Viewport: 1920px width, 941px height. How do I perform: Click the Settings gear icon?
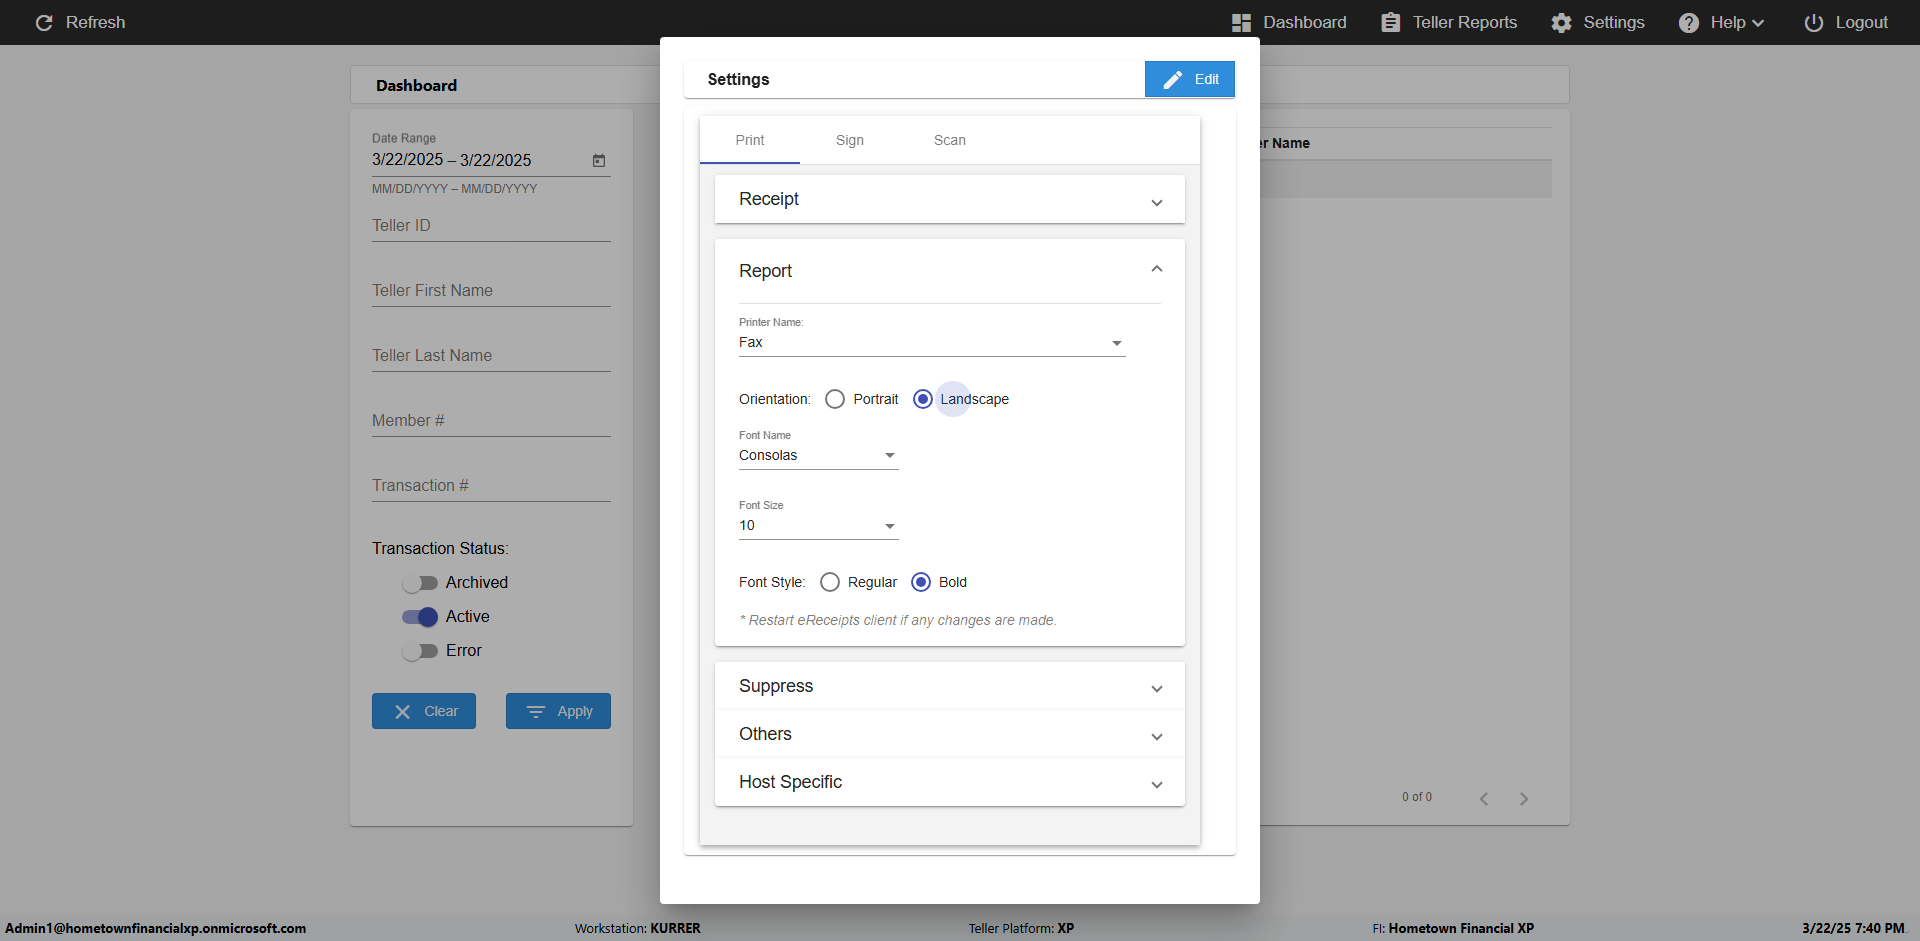(x=1561, y=22)
